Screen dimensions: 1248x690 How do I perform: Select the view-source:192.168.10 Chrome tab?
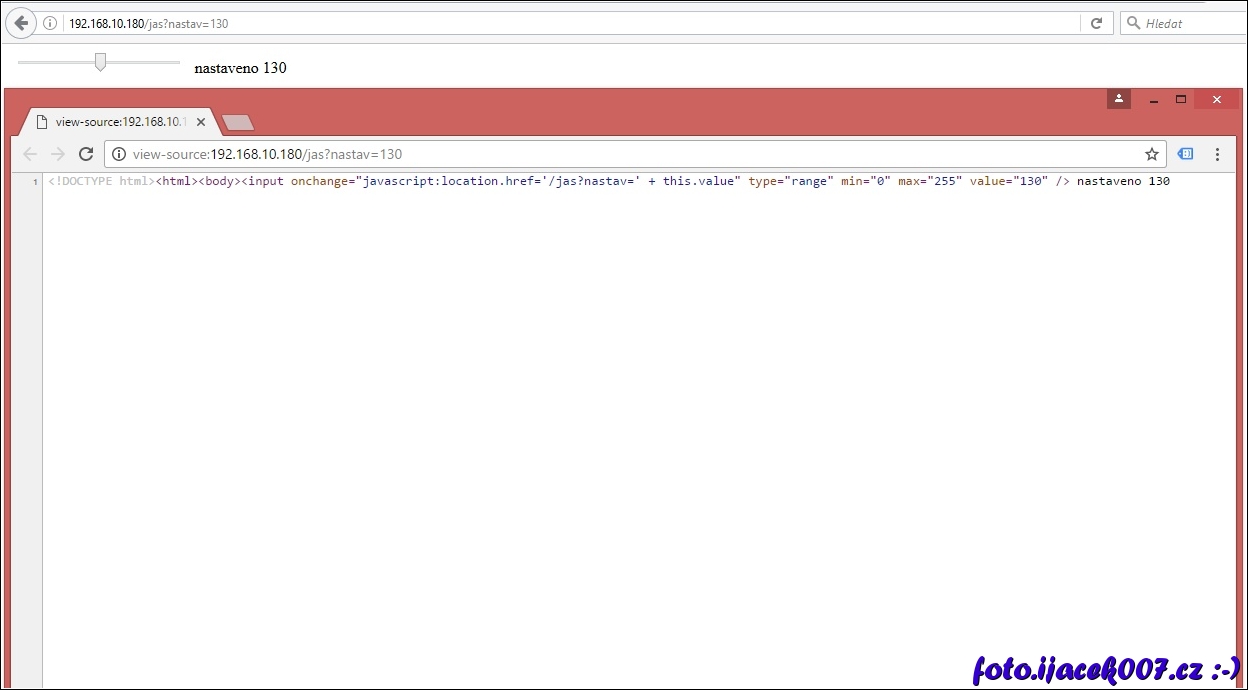coord(115,122)
